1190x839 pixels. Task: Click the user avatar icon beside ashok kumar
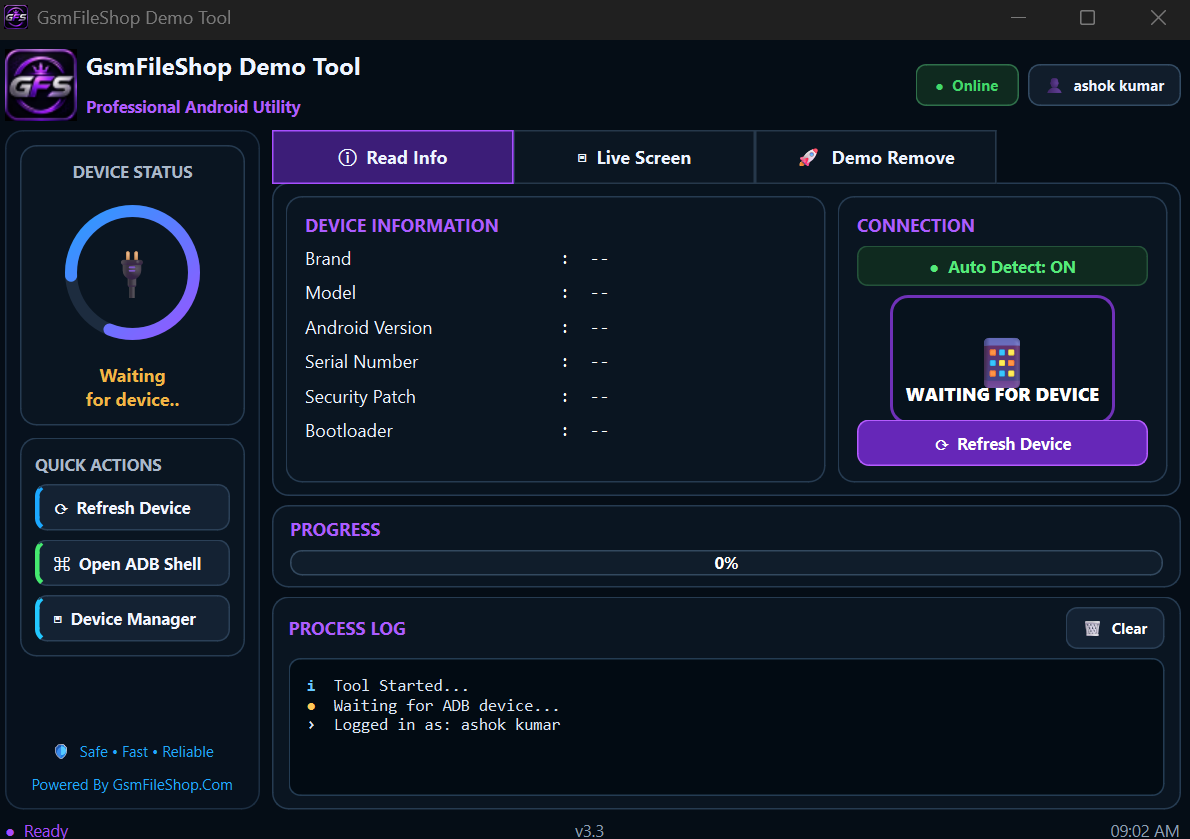pos(1054,86)
